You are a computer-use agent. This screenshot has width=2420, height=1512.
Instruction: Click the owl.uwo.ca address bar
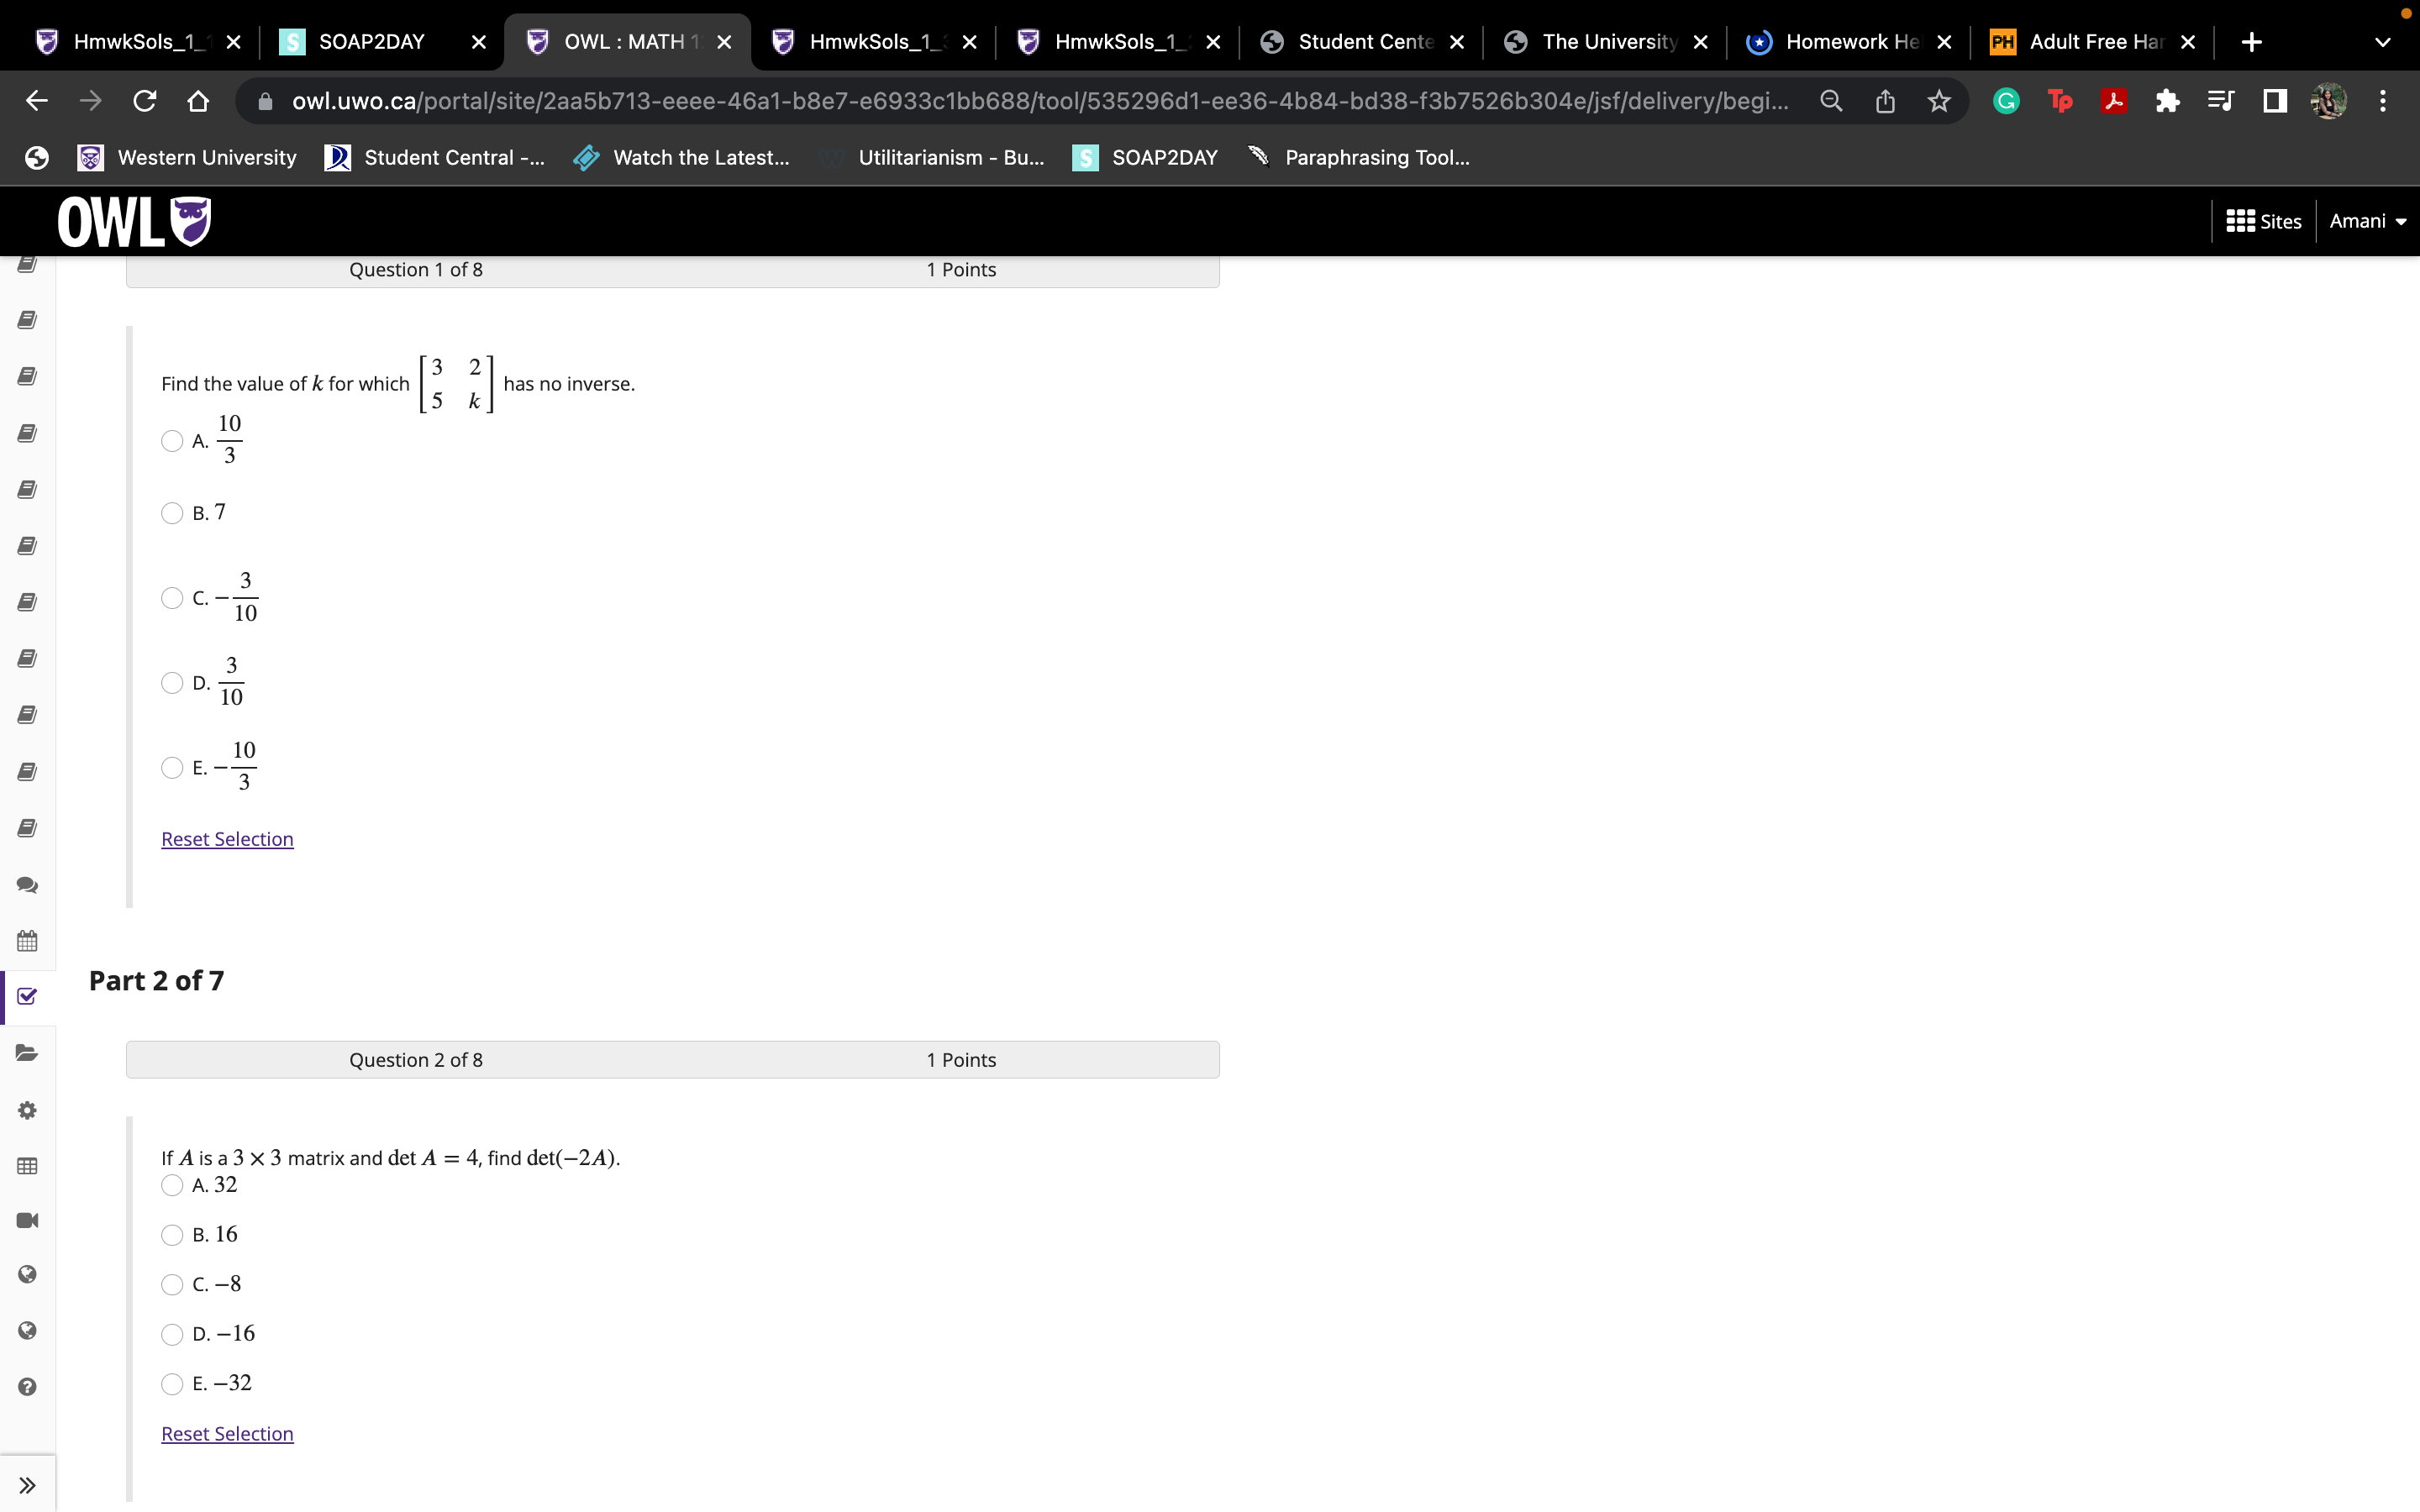pos(1040,101)
